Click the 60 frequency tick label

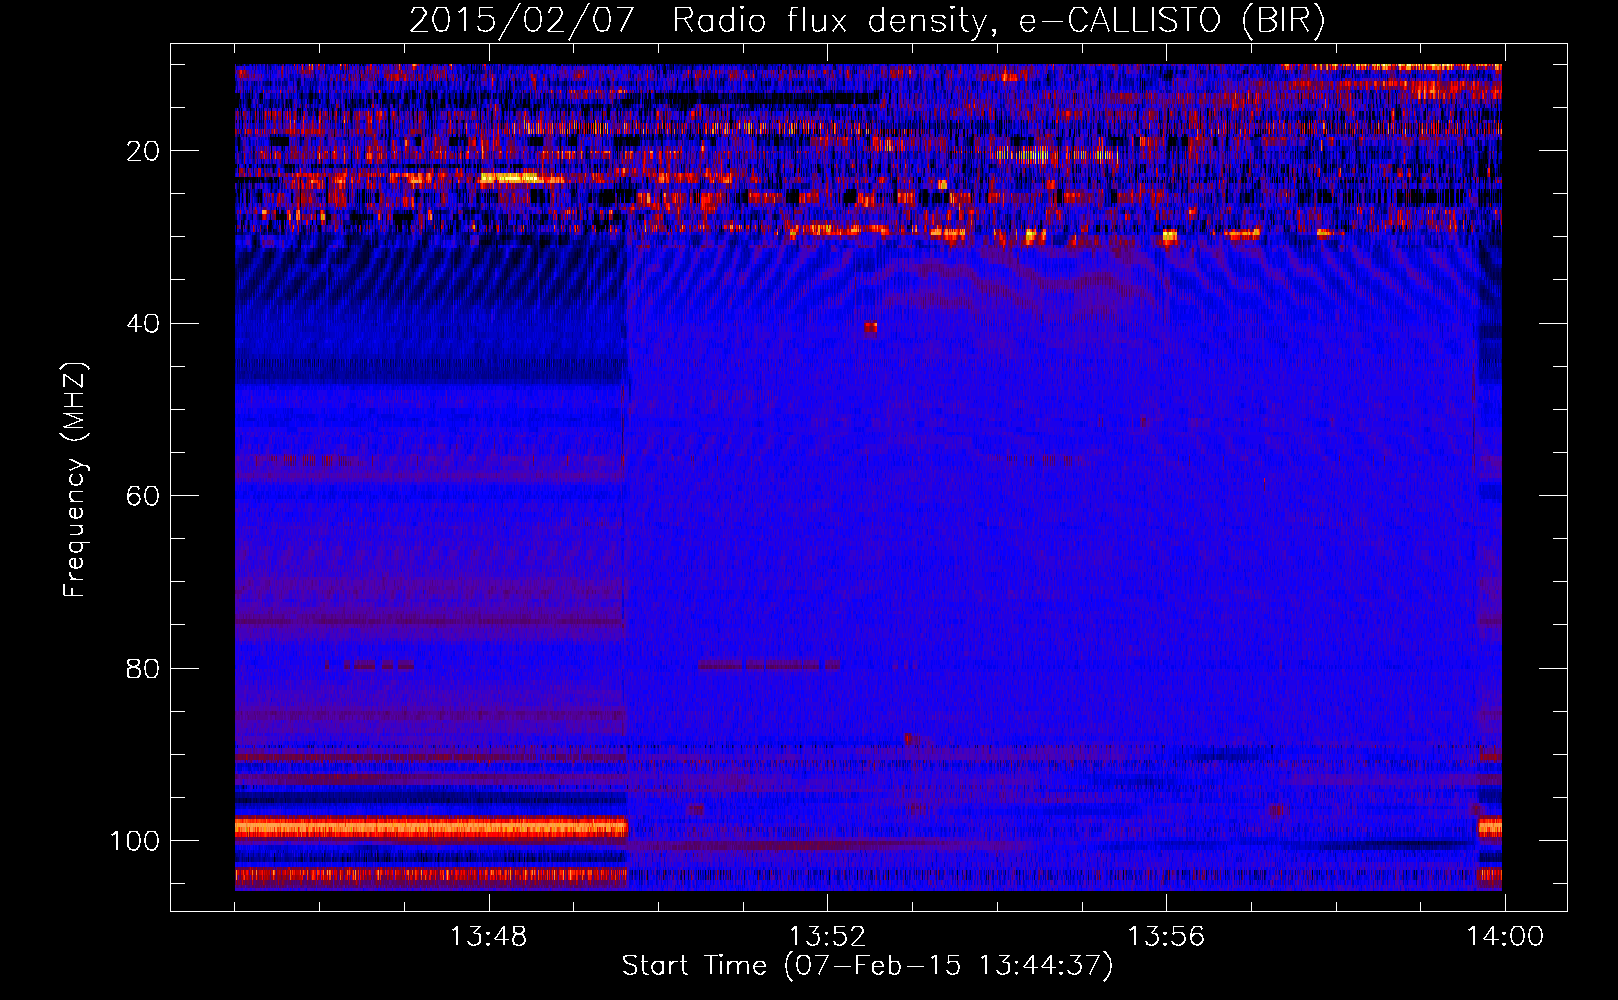click(x=143, y=496)
